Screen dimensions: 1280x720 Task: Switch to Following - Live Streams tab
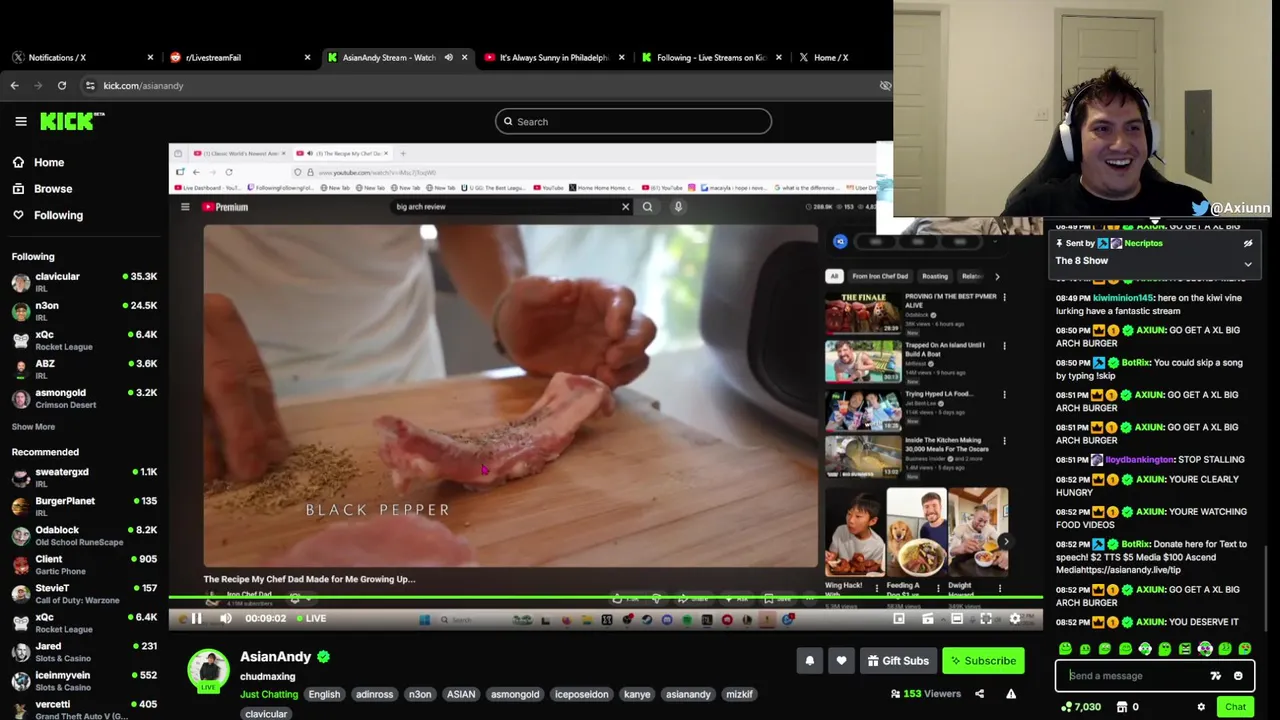tap(710, 57)
